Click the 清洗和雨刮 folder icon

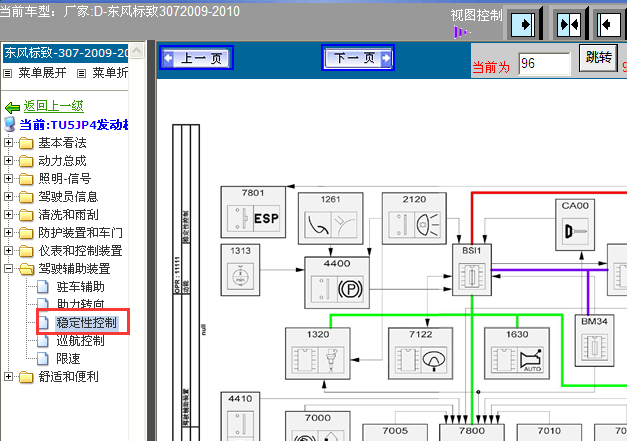[x=26, y=215]
